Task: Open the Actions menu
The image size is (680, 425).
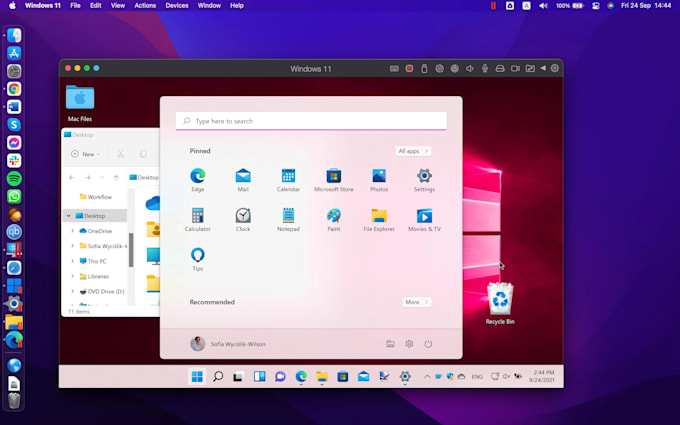Action: pyautogui.click(x=145, y=6)
